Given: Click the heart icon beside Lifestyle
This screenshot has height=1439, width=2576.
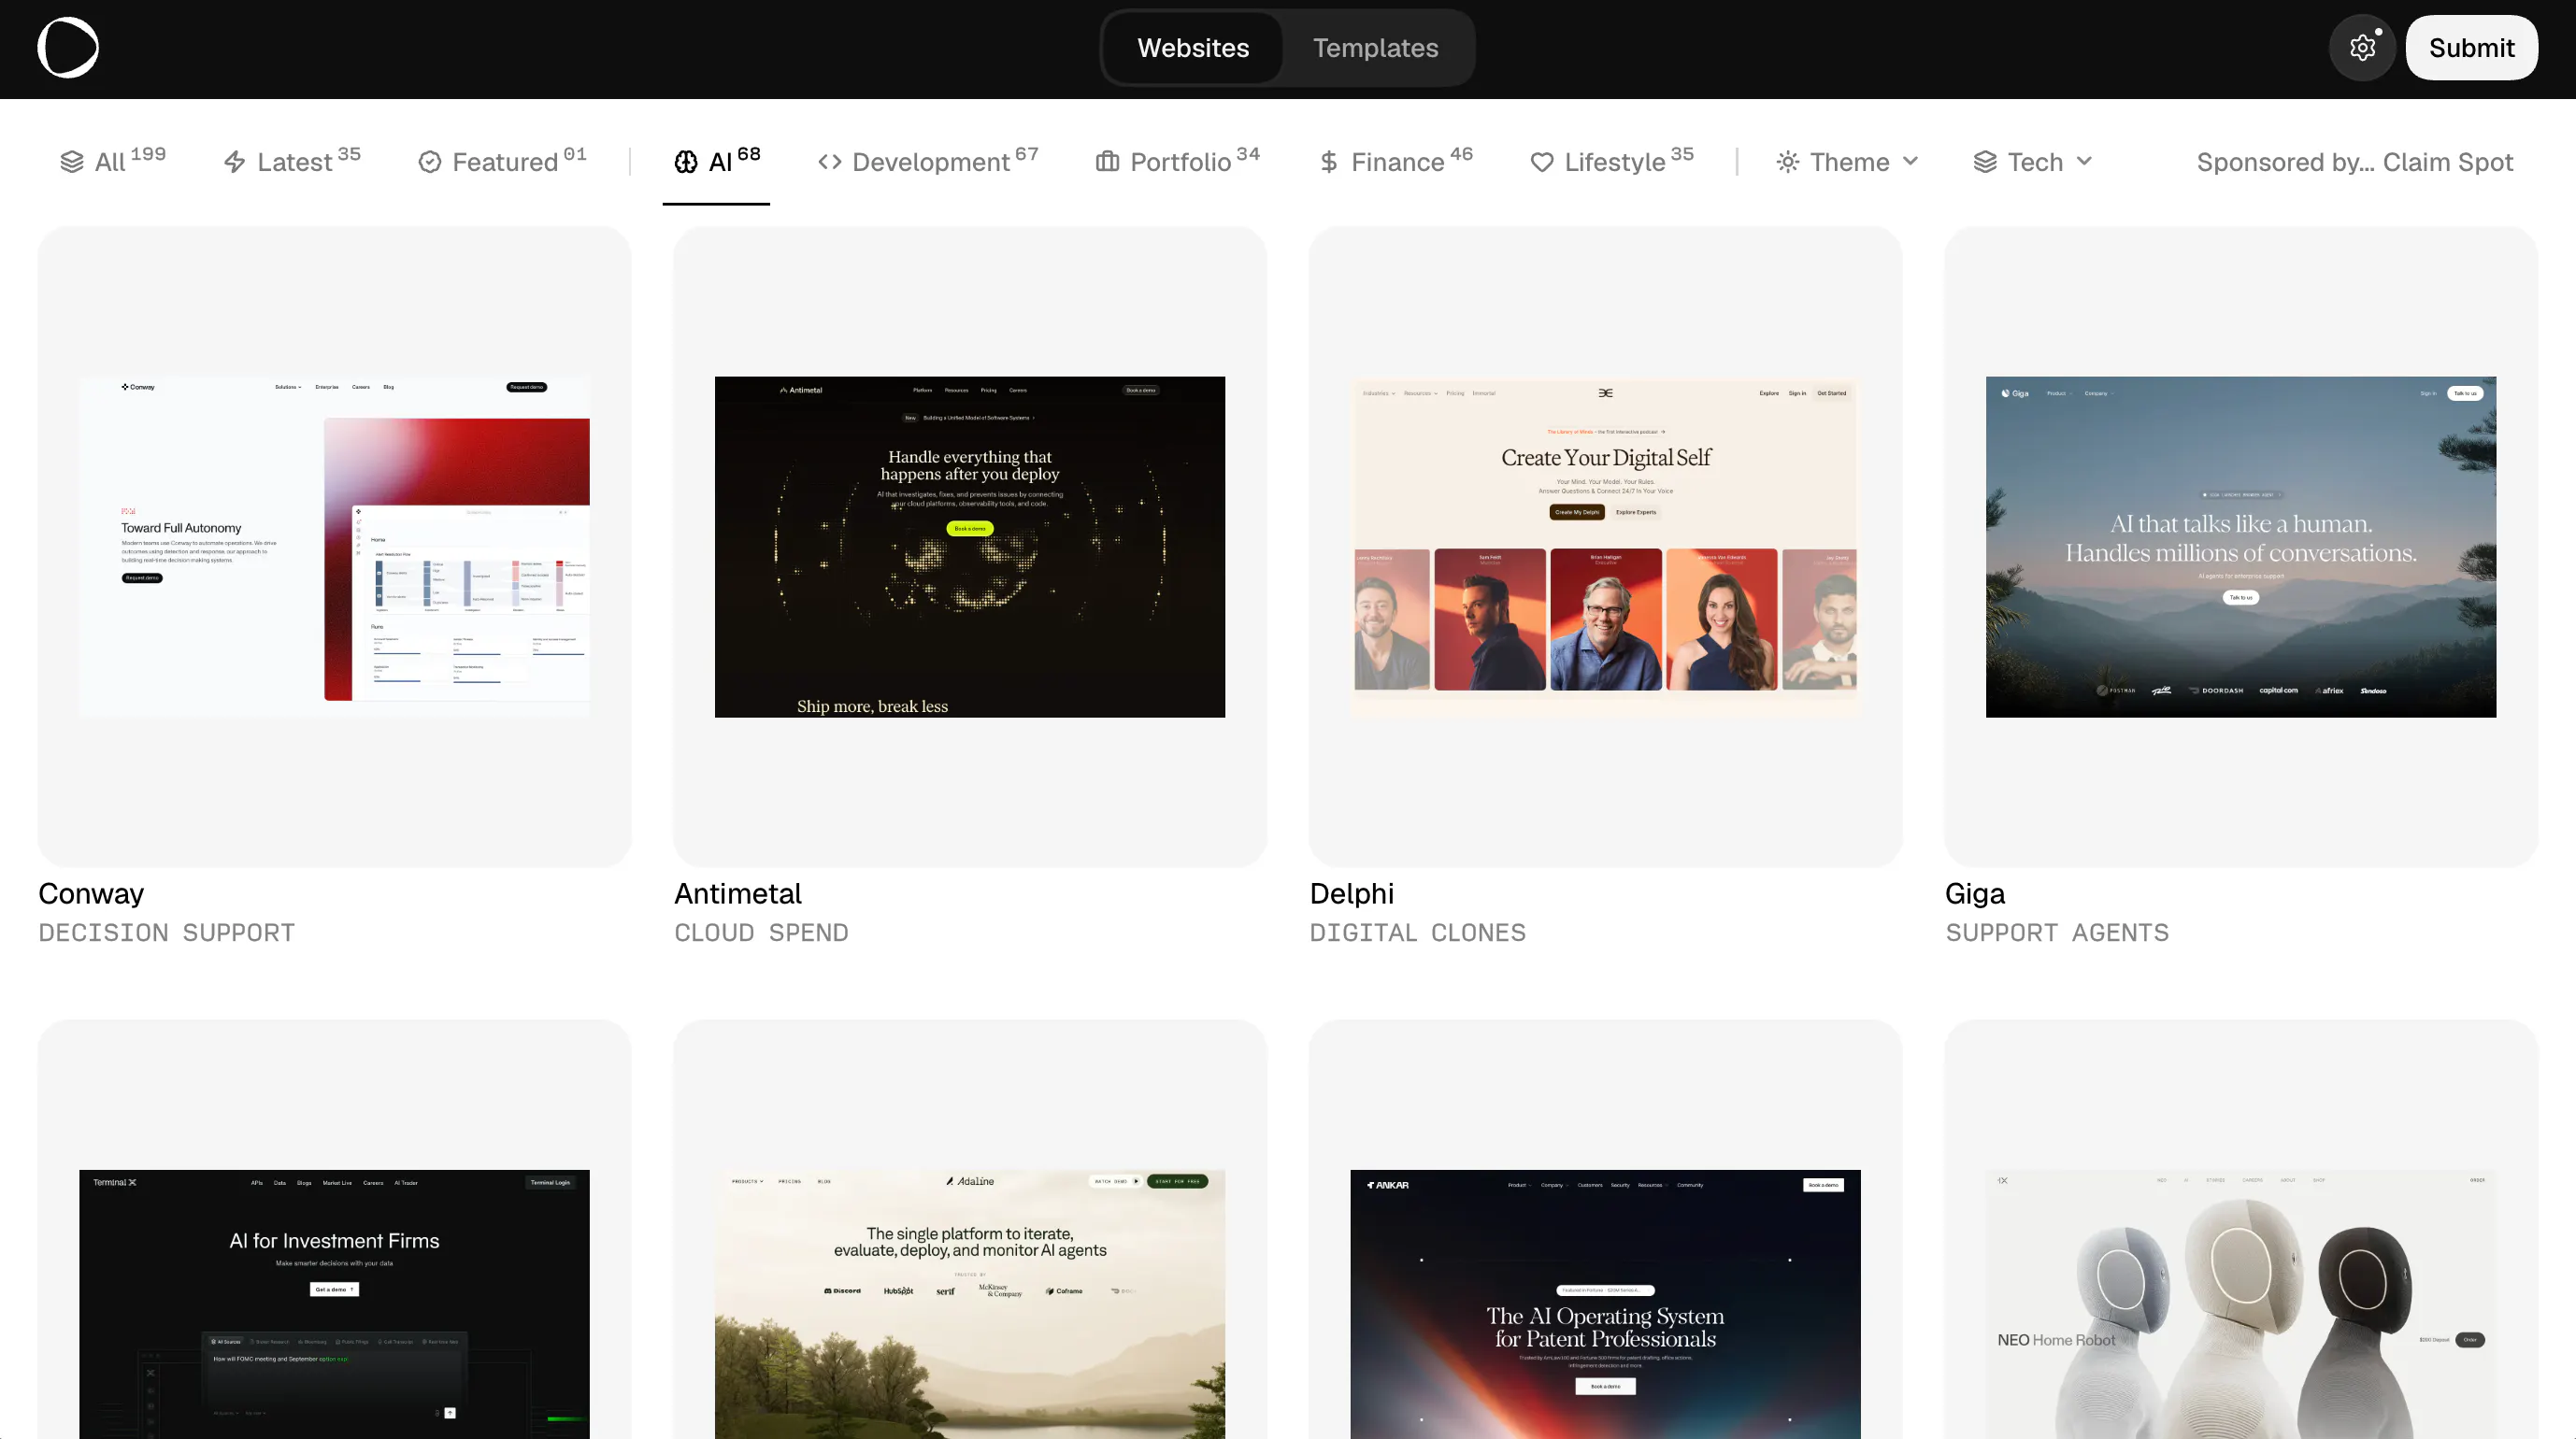Looking at the screenshot, I should (1542, 162).
